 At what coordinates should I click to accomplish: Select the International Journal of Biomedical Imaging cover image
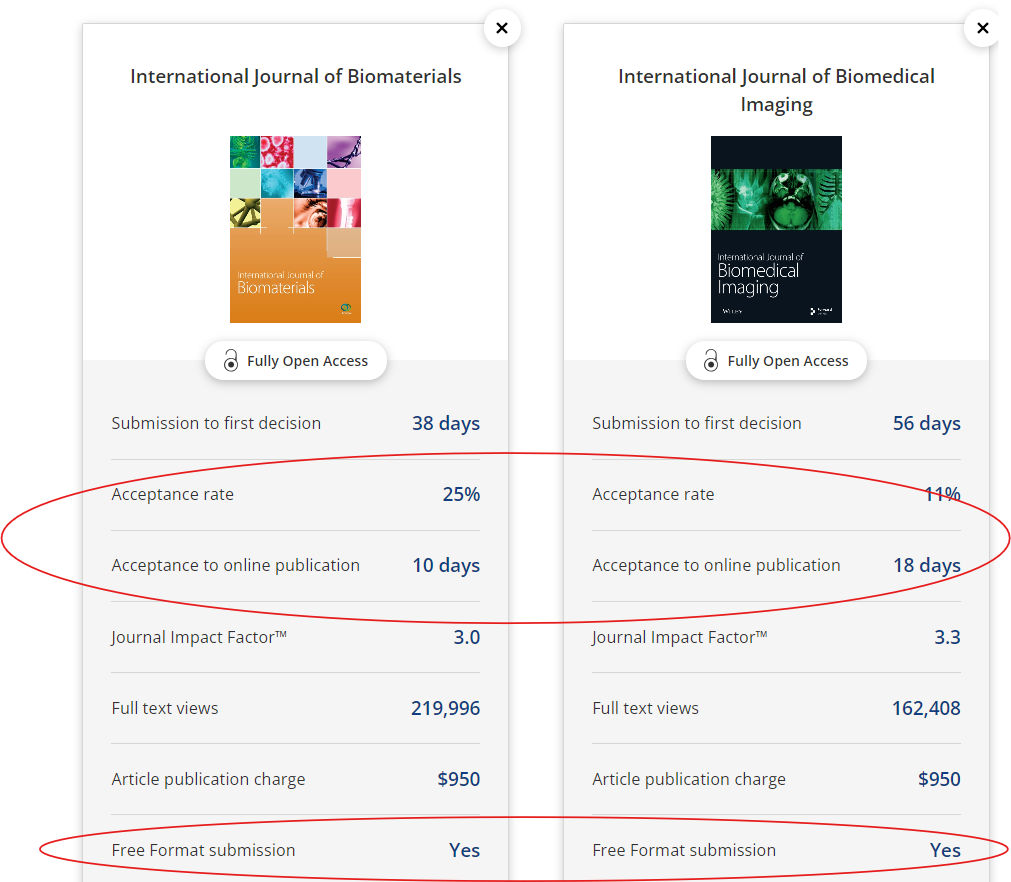(776, 229)
